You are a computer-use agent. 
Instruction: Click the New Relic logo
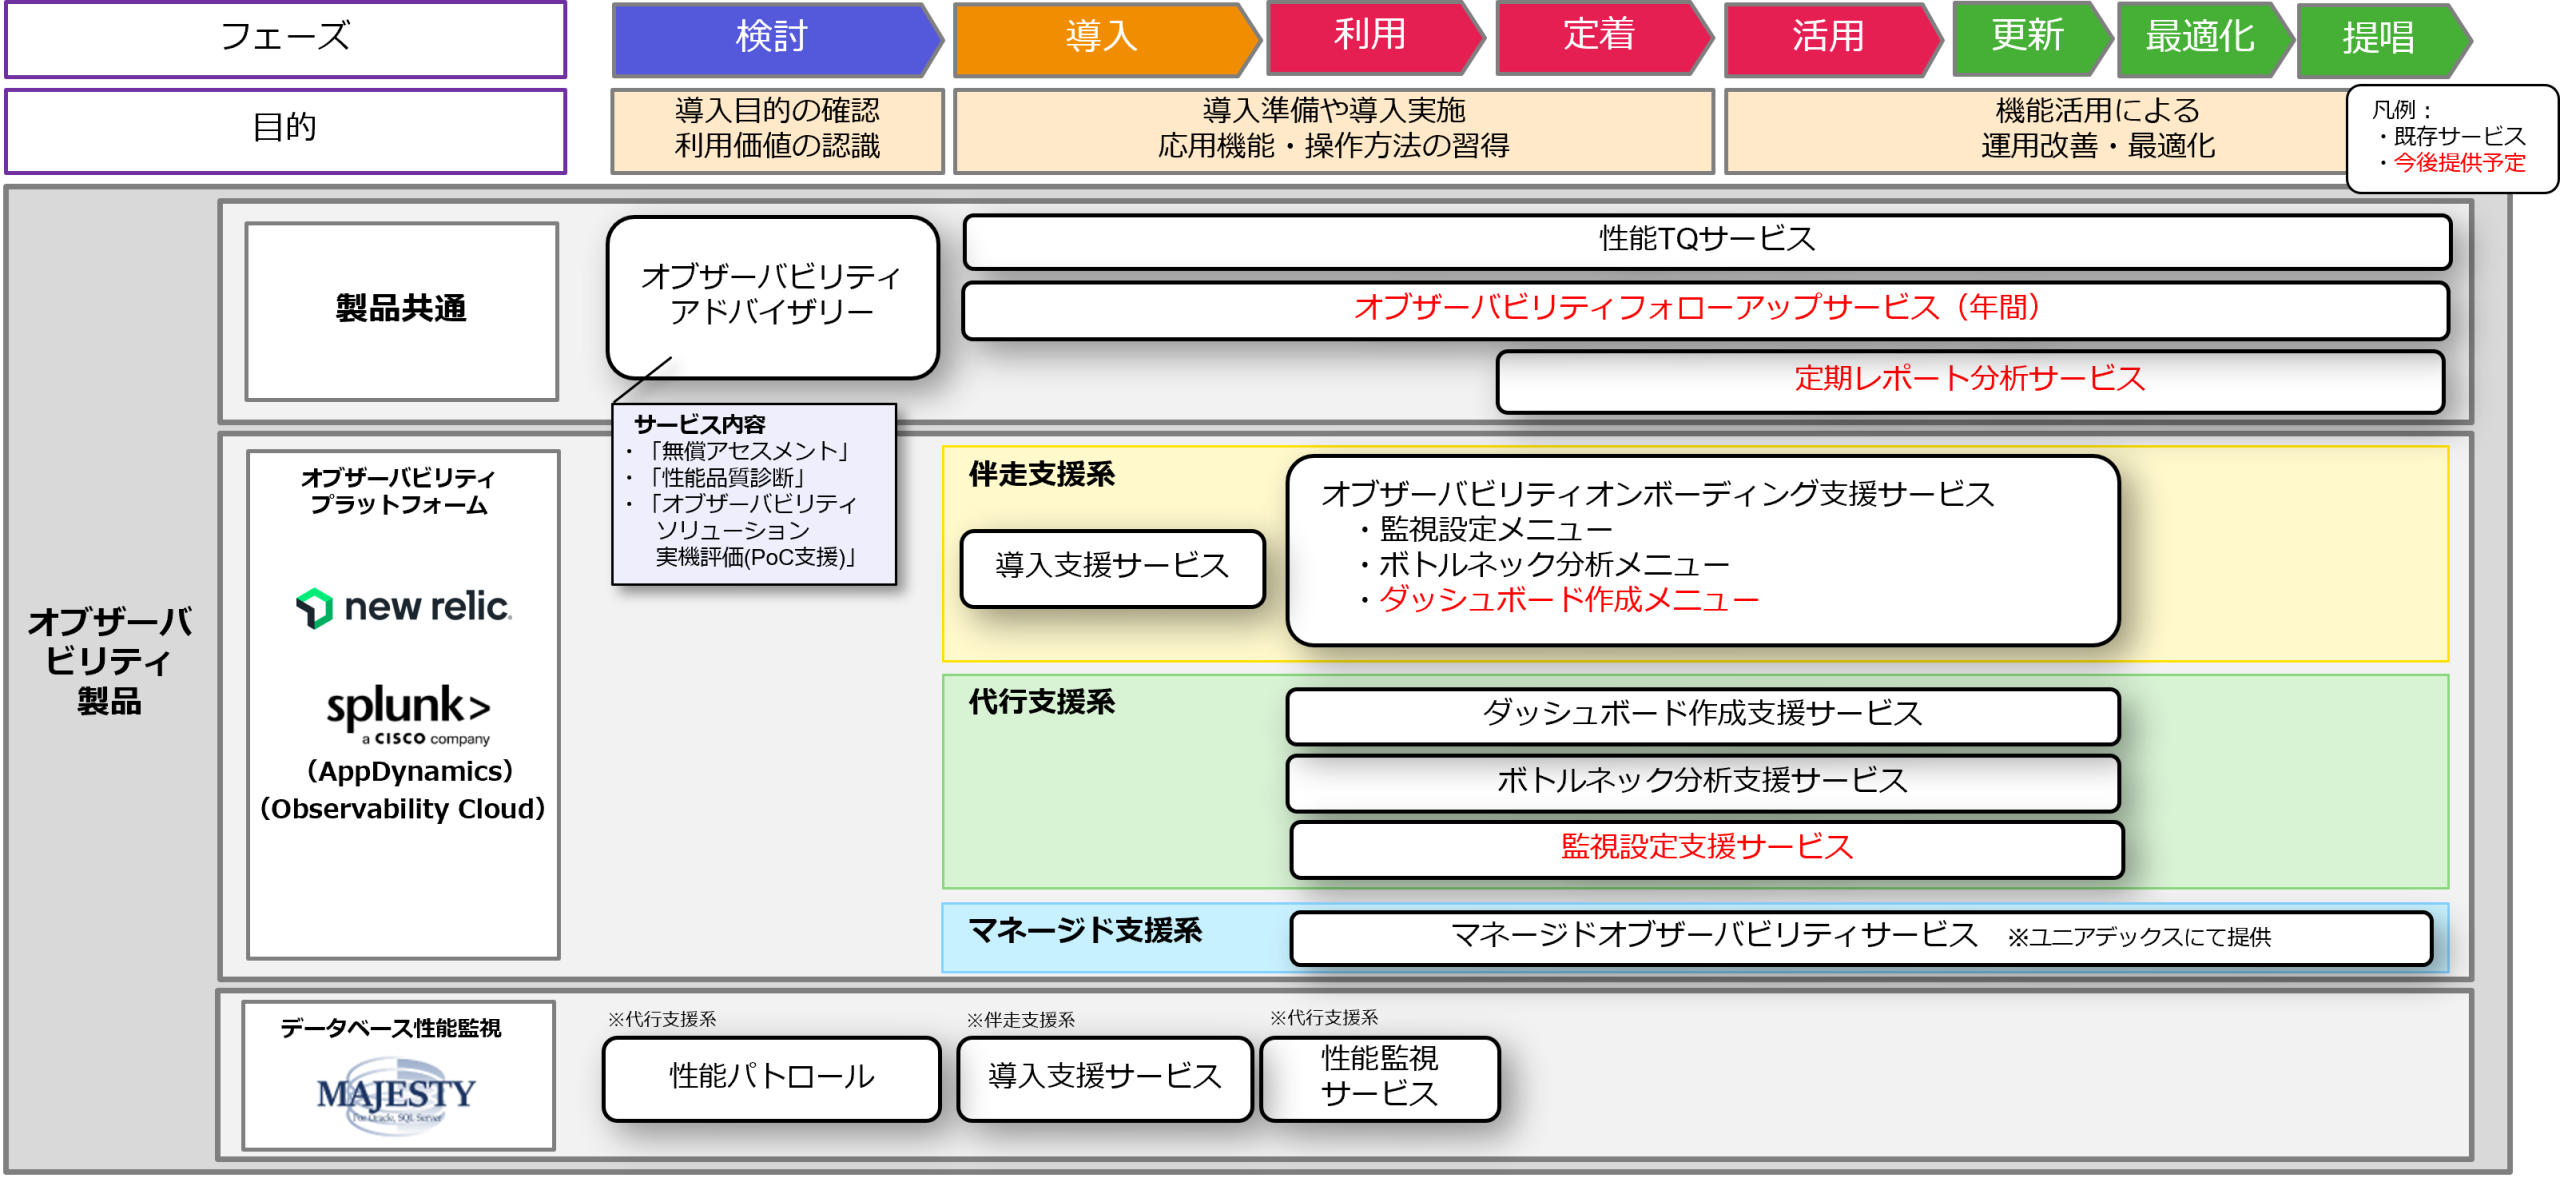[404, 607]
